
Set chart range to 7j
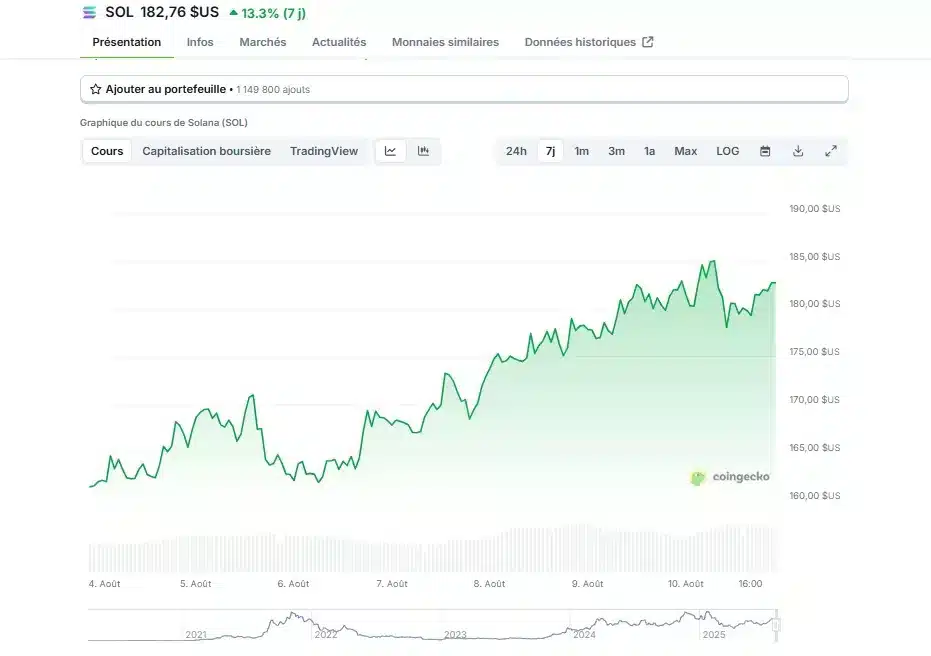point(550,151)
